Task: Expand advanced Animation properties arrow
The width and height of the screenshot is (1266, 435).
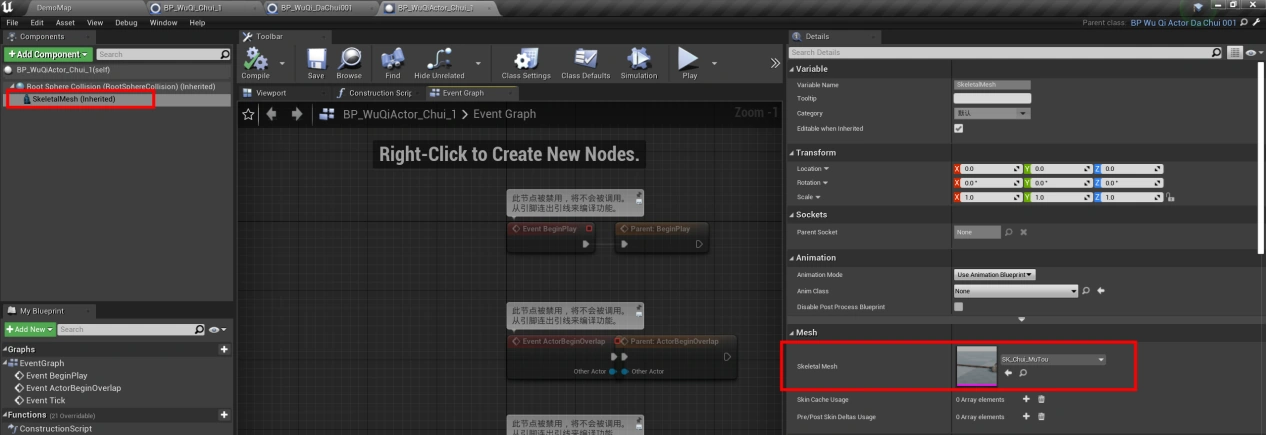Action: tap(1021, 319)
